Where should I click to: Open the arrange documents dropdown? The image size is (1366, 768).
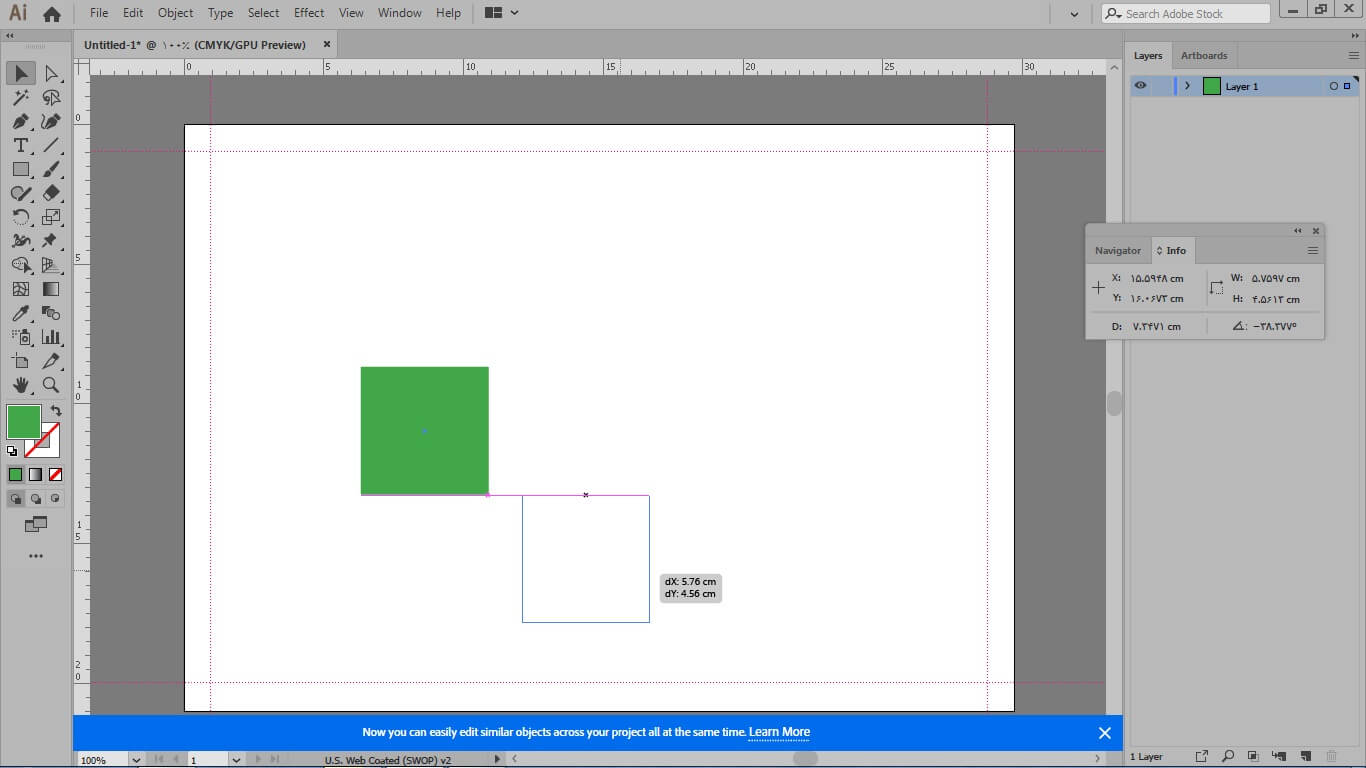(x=502, y=13)
